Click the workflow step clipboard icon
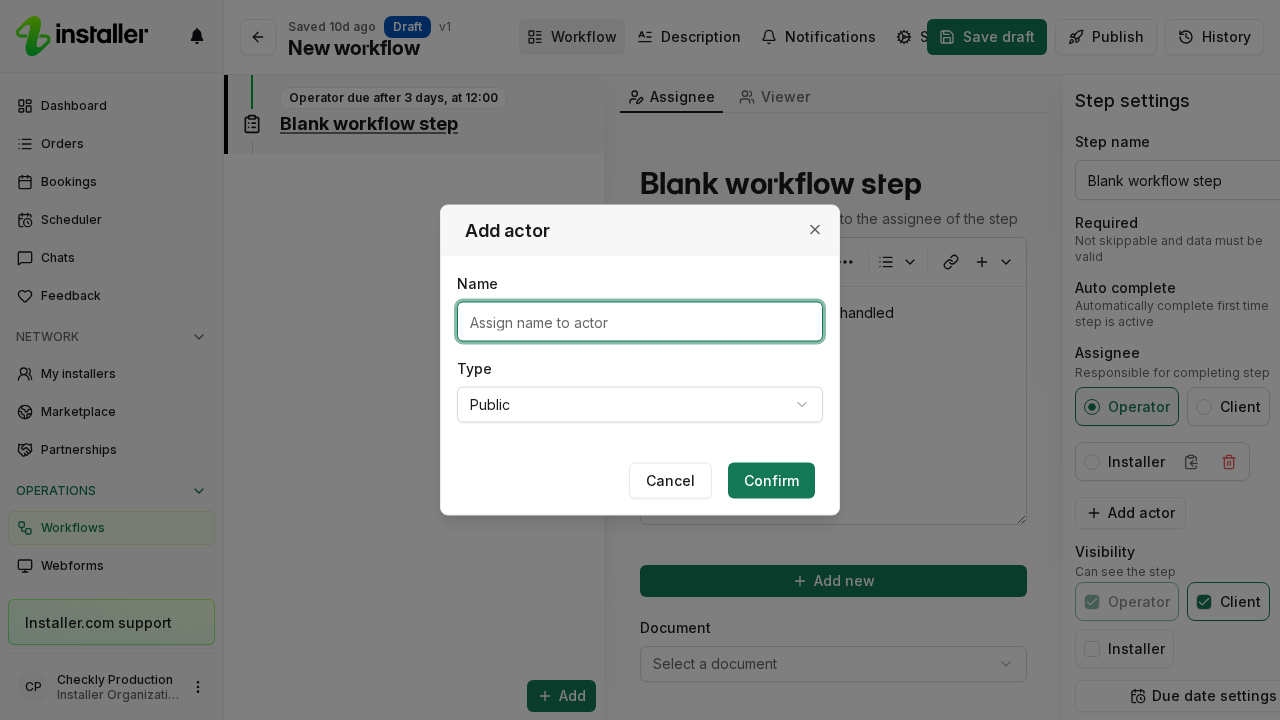This screenshot has width=1280, height=720. pyautogui.click(x=252, y=124)
